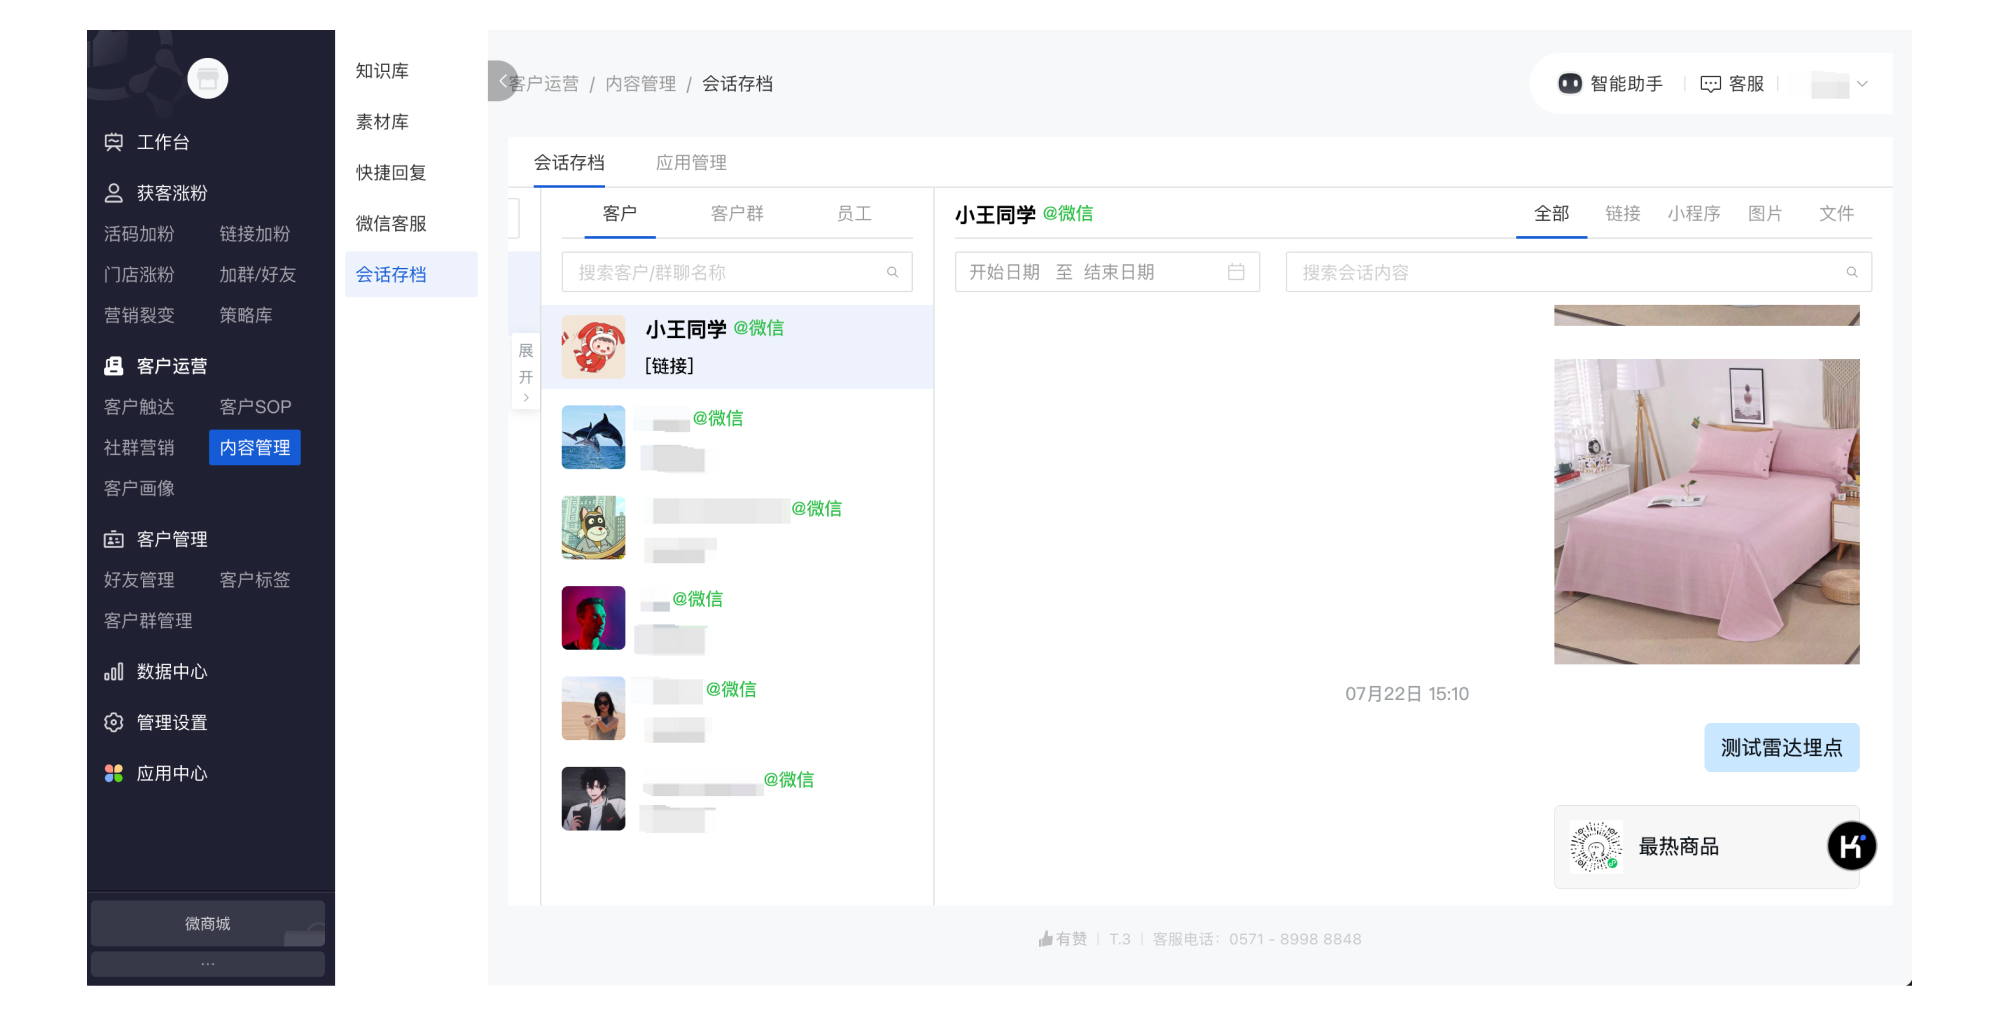
Task: Open the pink bedding image message
Action: 1707,511
